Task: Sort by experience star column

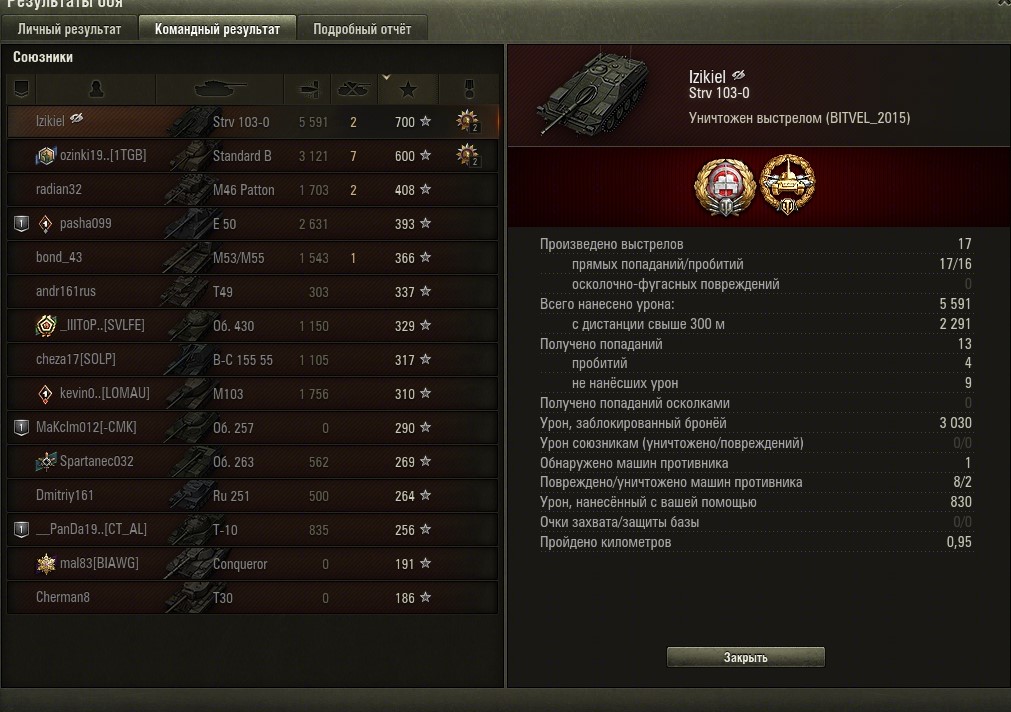Action: coord(407,89)
